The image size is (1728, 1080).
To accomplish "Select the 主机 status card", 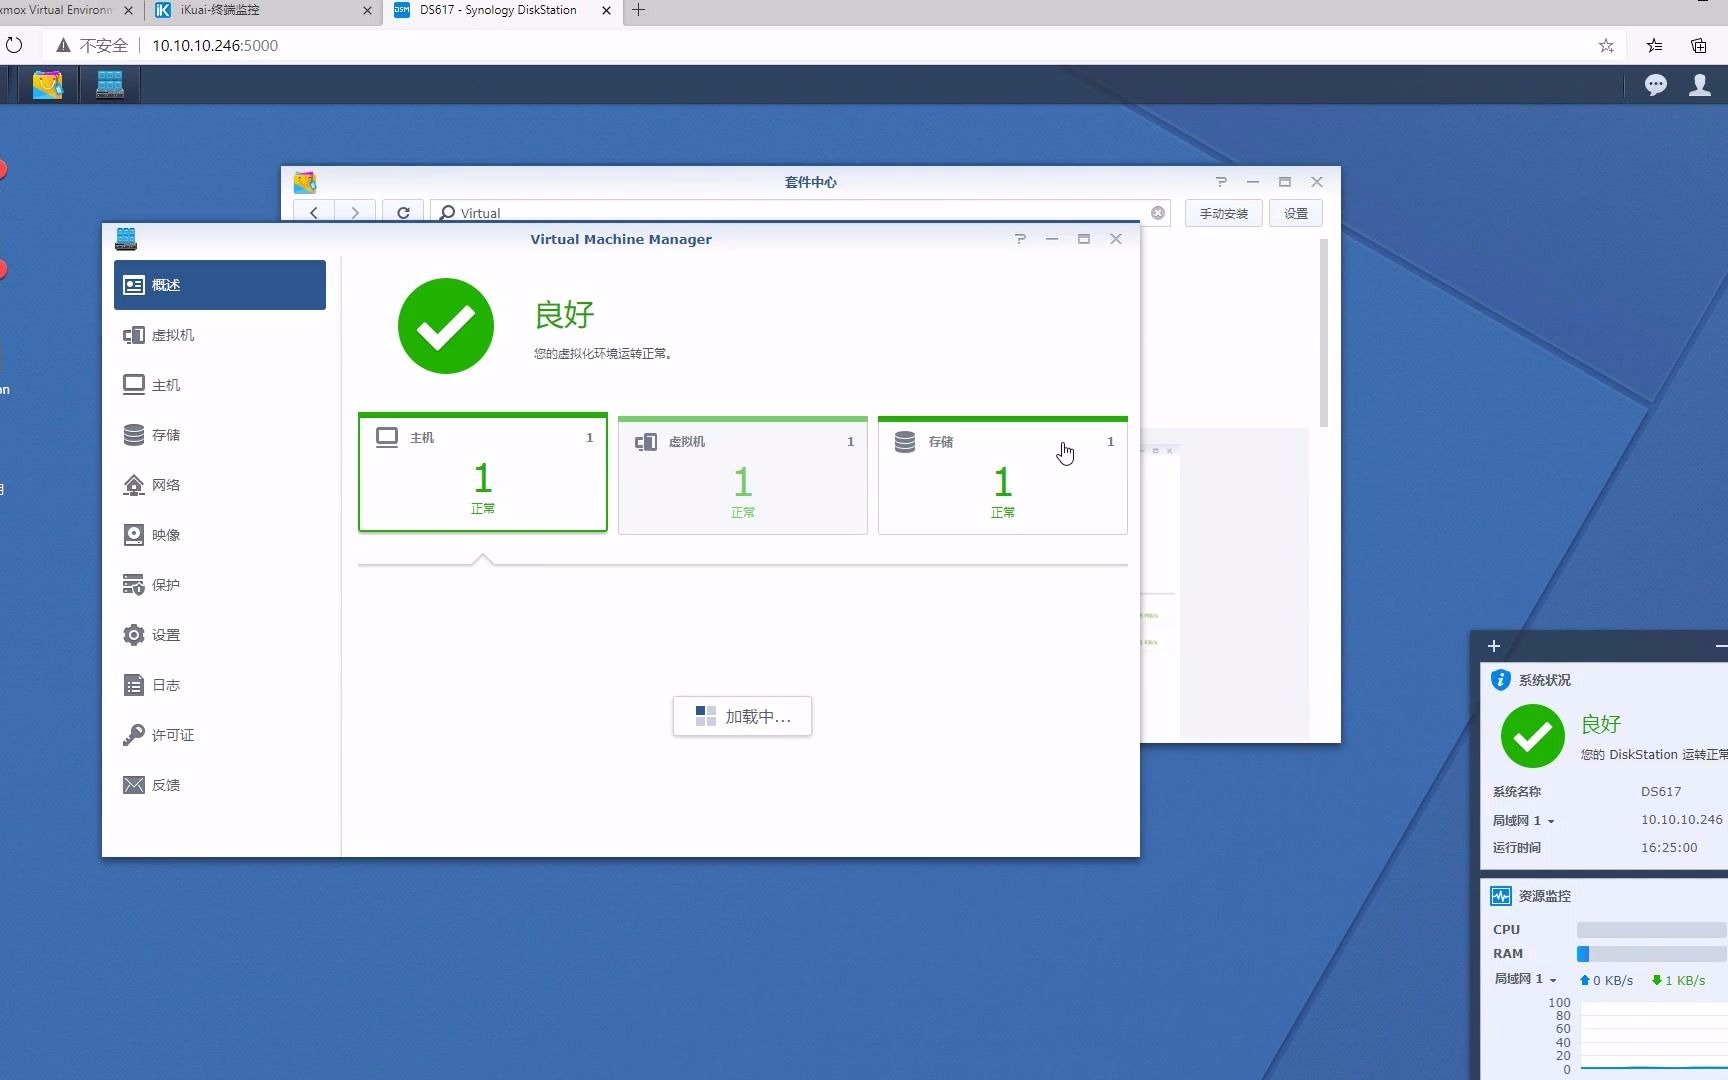I will [483, 473].
